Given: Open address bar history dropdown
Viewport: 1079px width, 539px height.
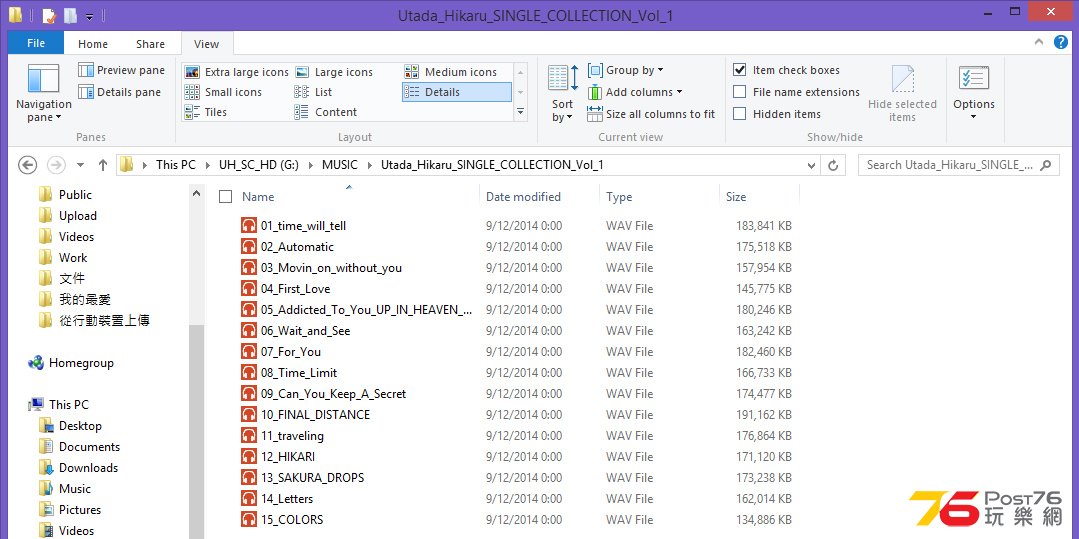Looking at the screenshot, I should click(812, 165).
